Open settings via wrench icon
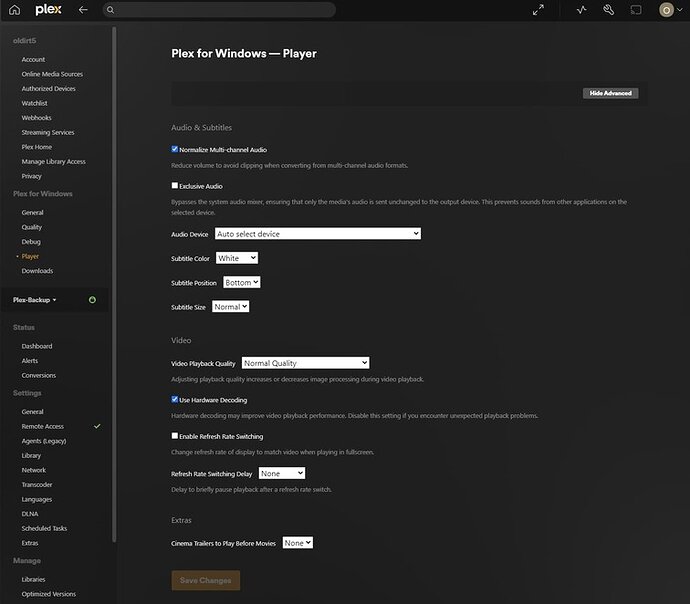This screenshot has height=604, width=690. click(609, 10)
